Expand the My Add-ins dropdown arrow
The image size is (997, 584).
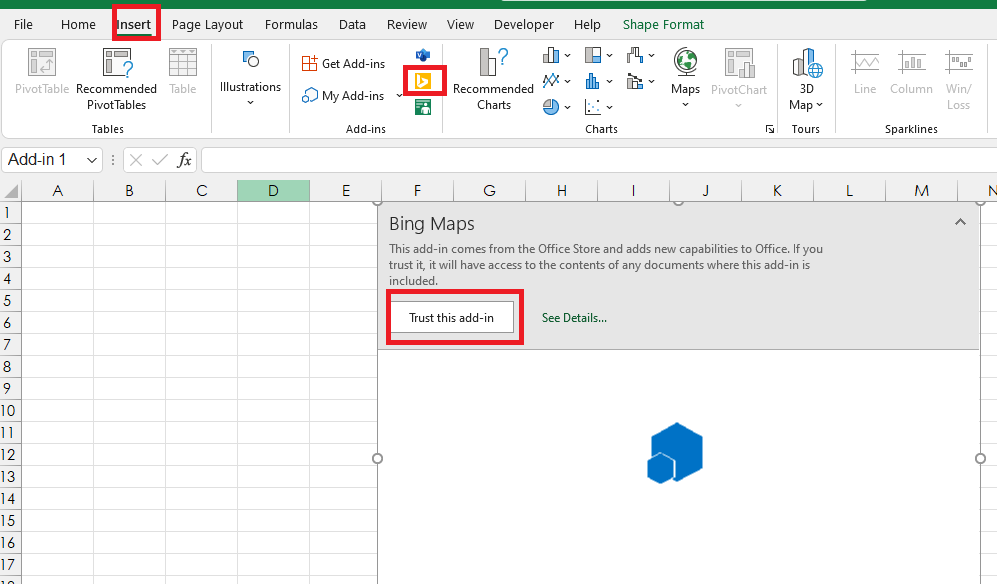[399, 95]
